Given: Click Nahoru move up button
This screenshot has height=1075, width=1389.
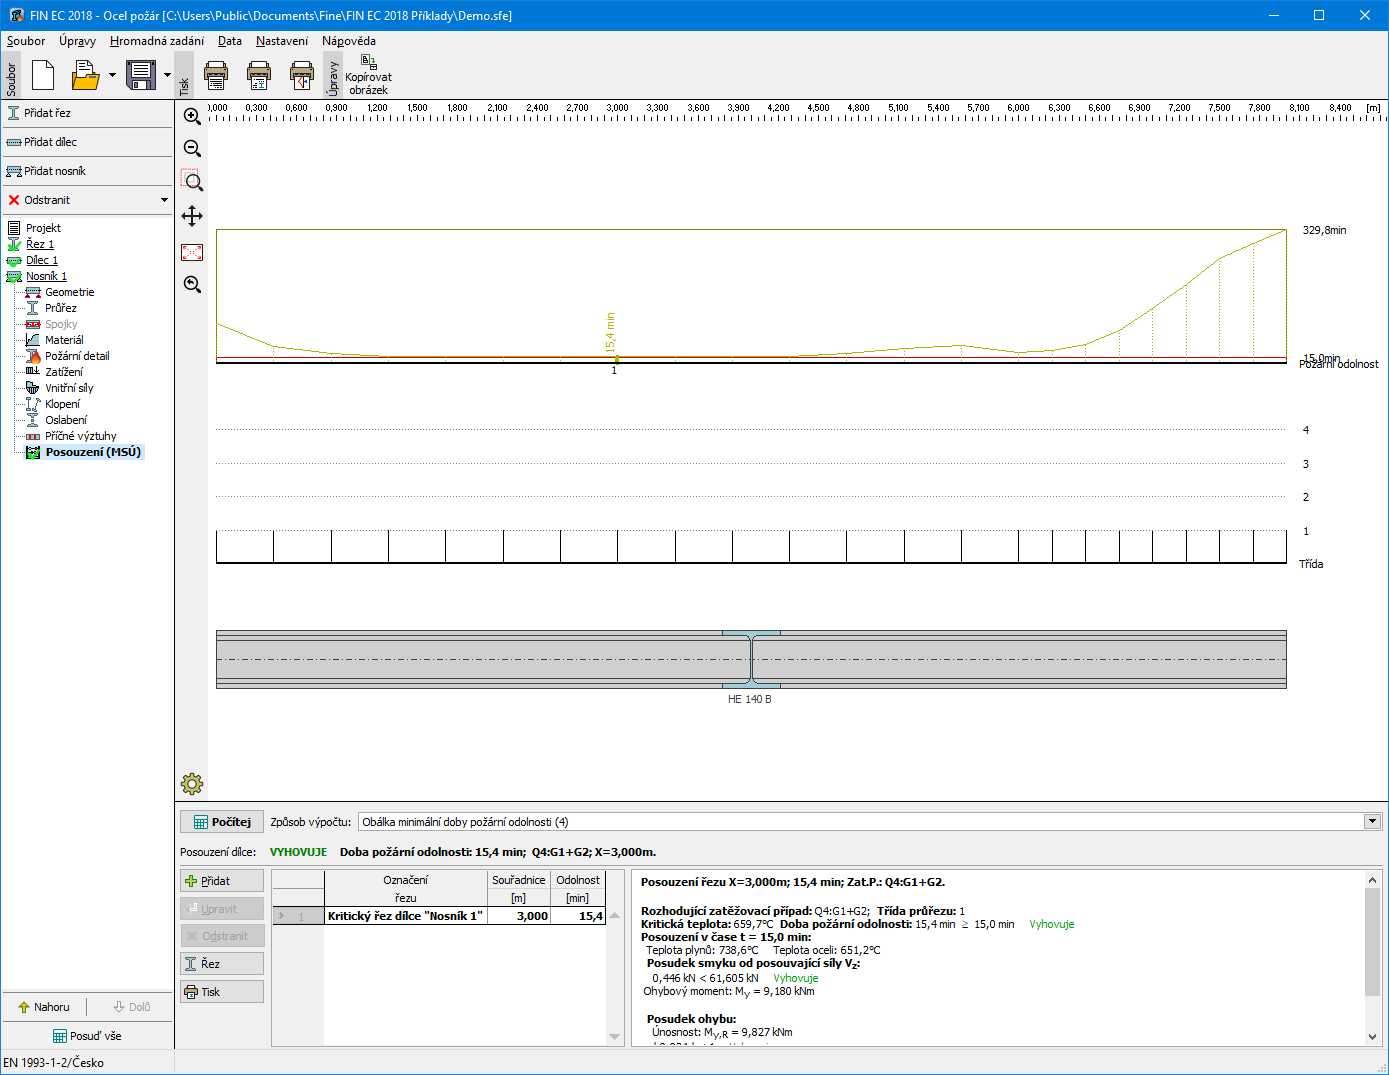Looking at the screenshot, I should [x=44, y=1007].
